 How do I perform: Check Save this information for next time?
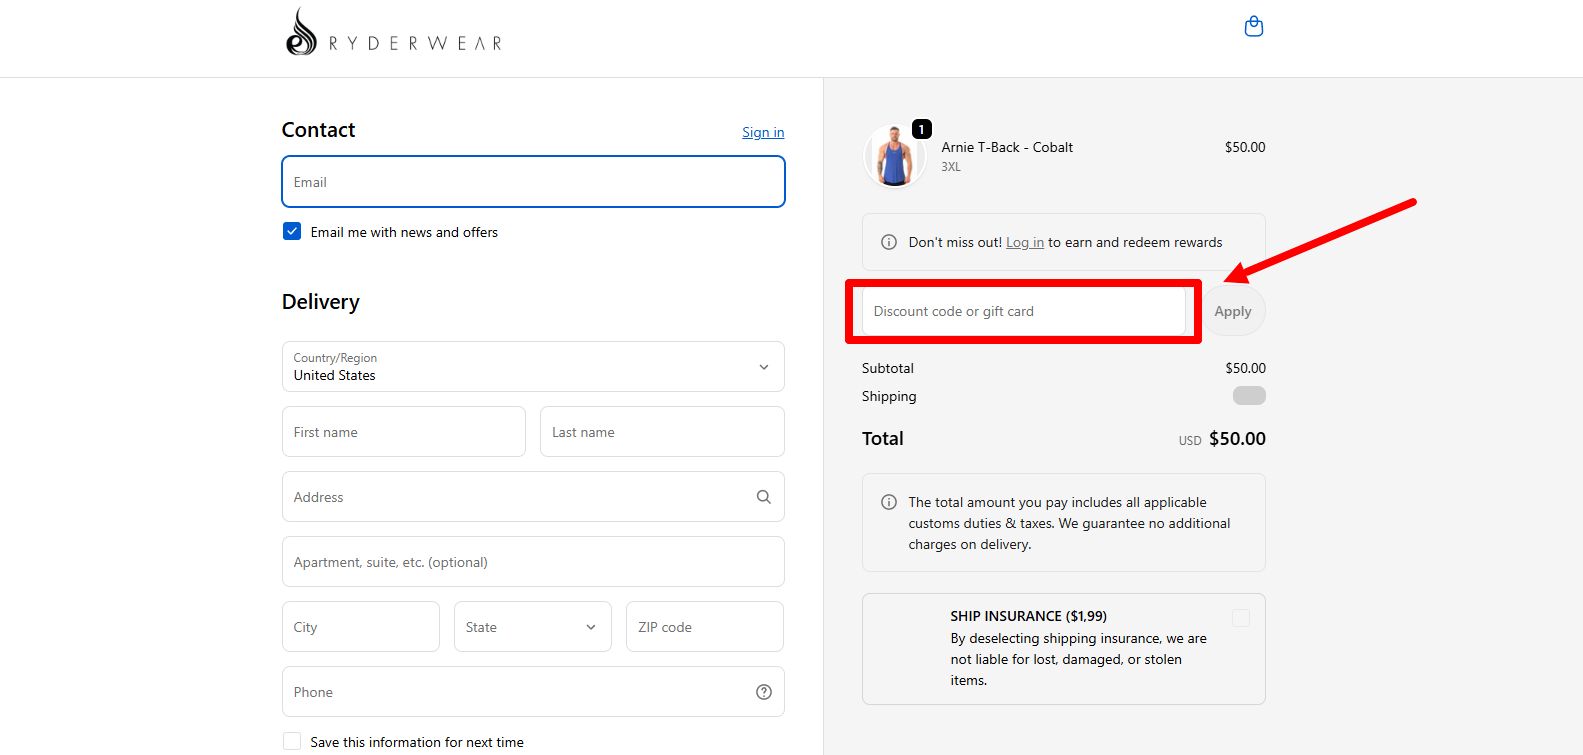(292, 741)
